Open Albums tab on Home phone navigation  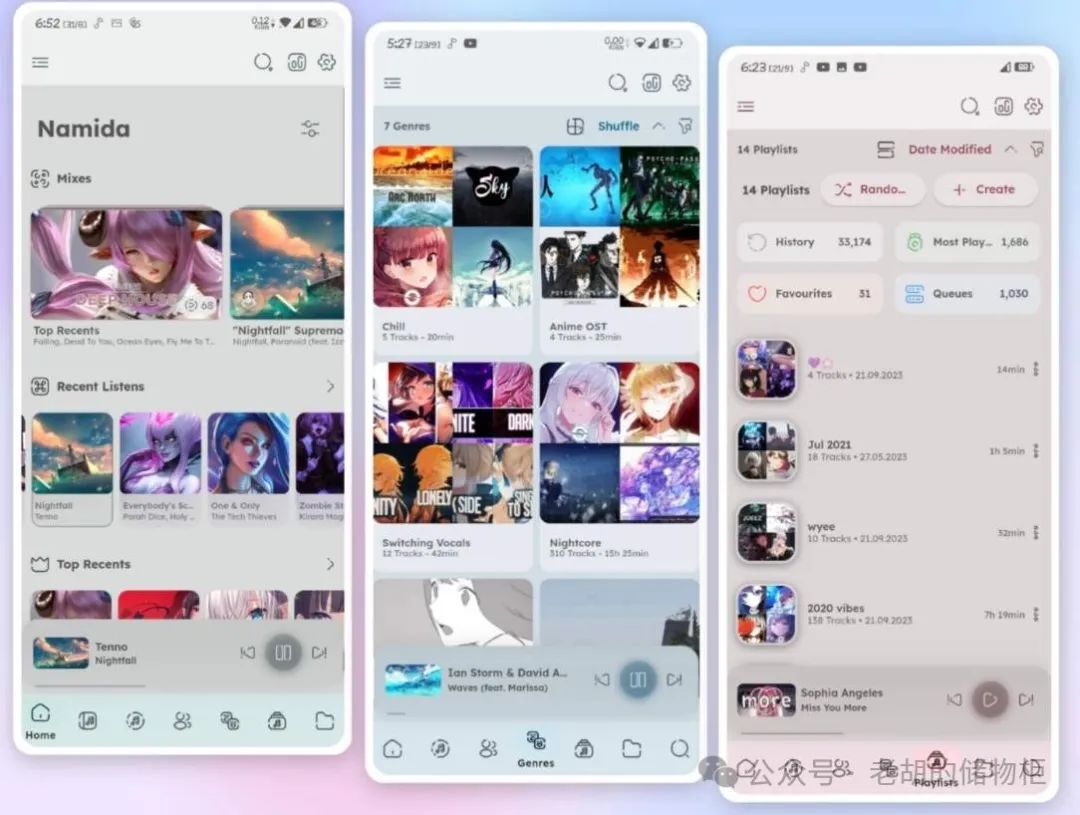(135, 721)
